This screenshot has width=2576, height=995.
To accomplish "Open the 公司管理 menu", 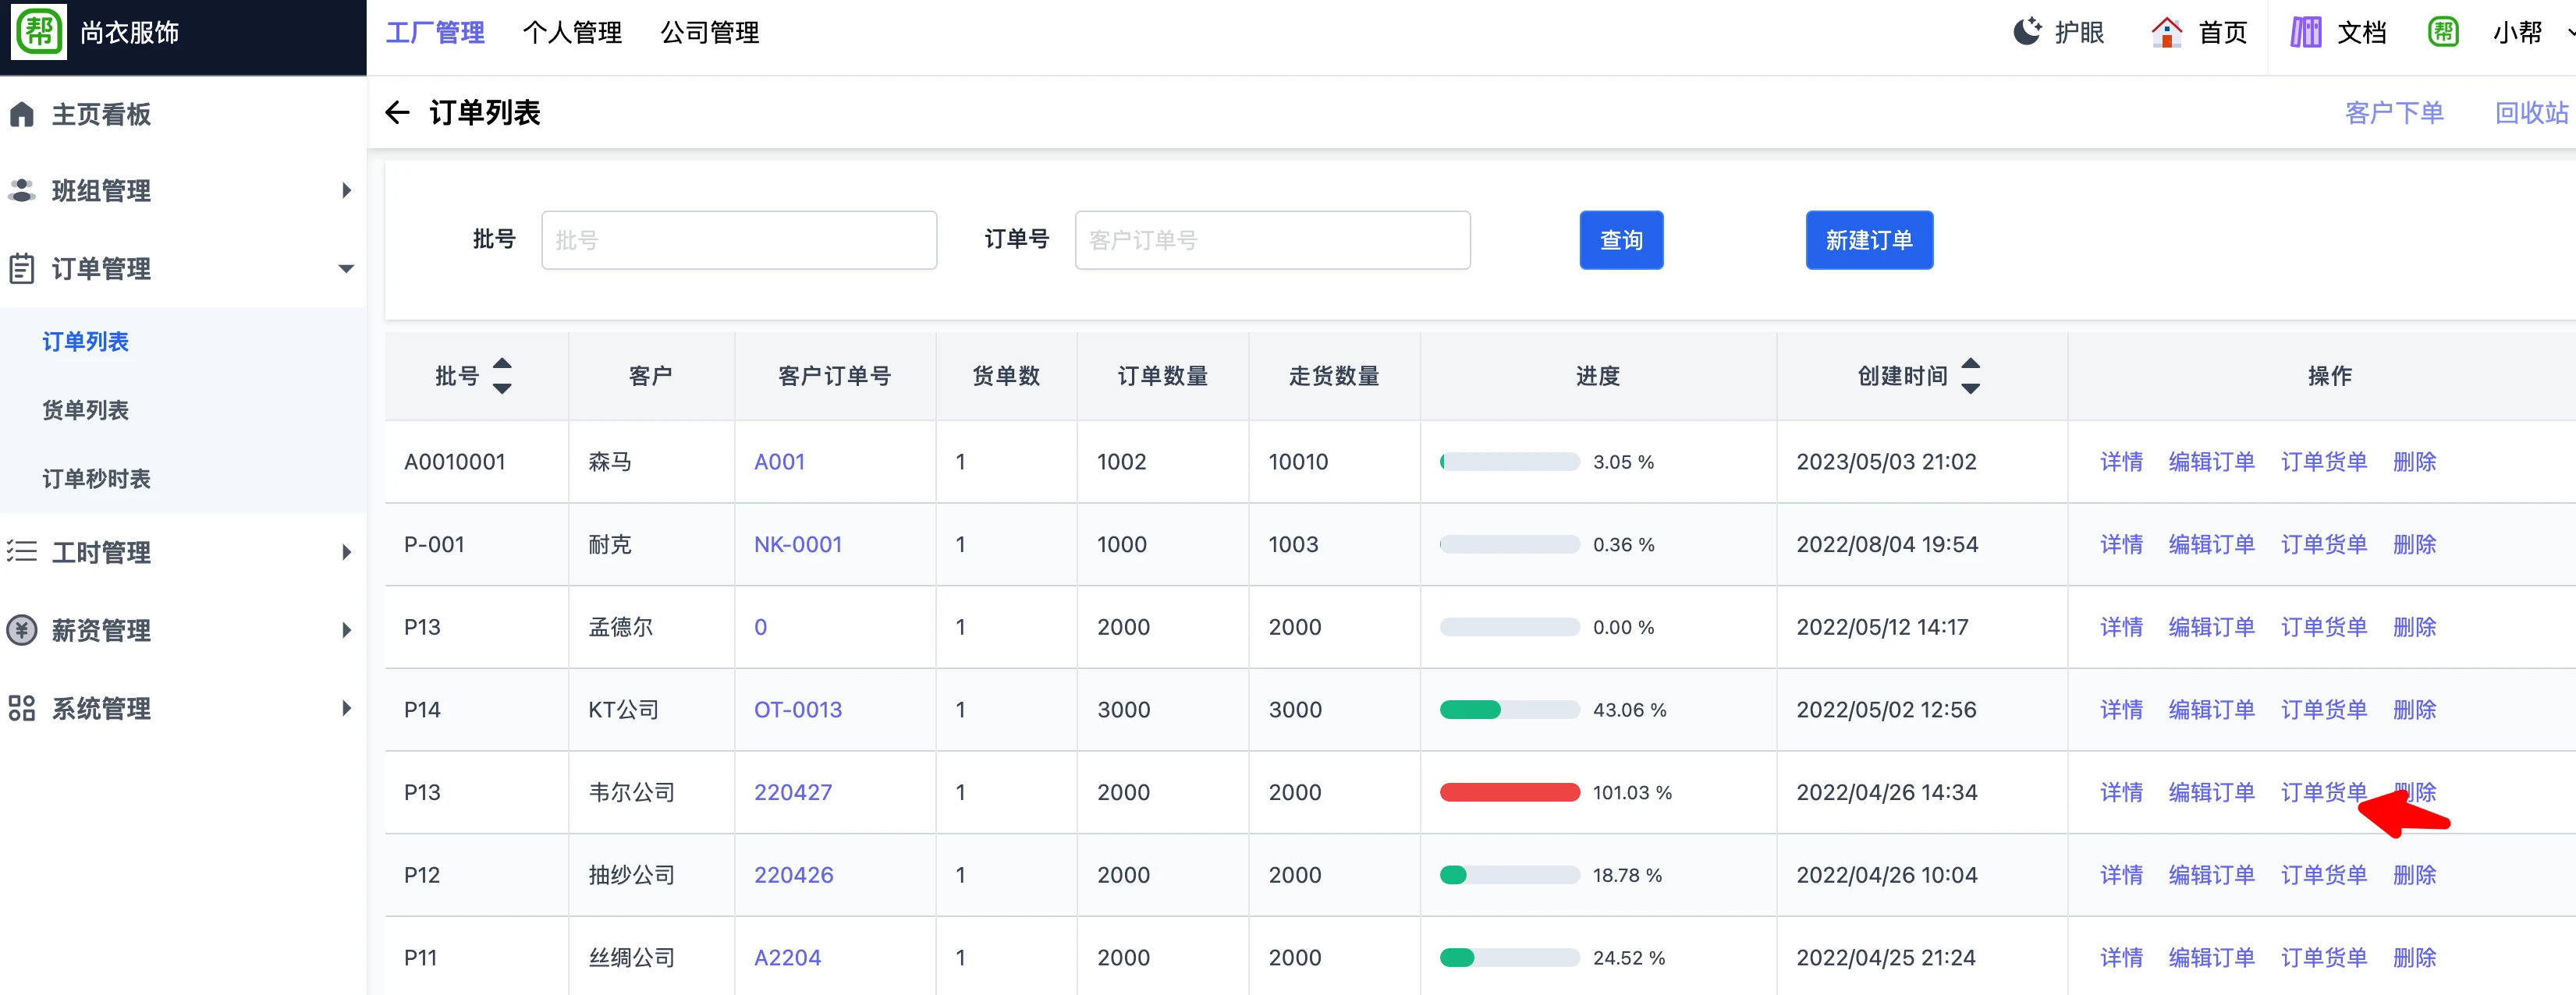I will (709, 32).
